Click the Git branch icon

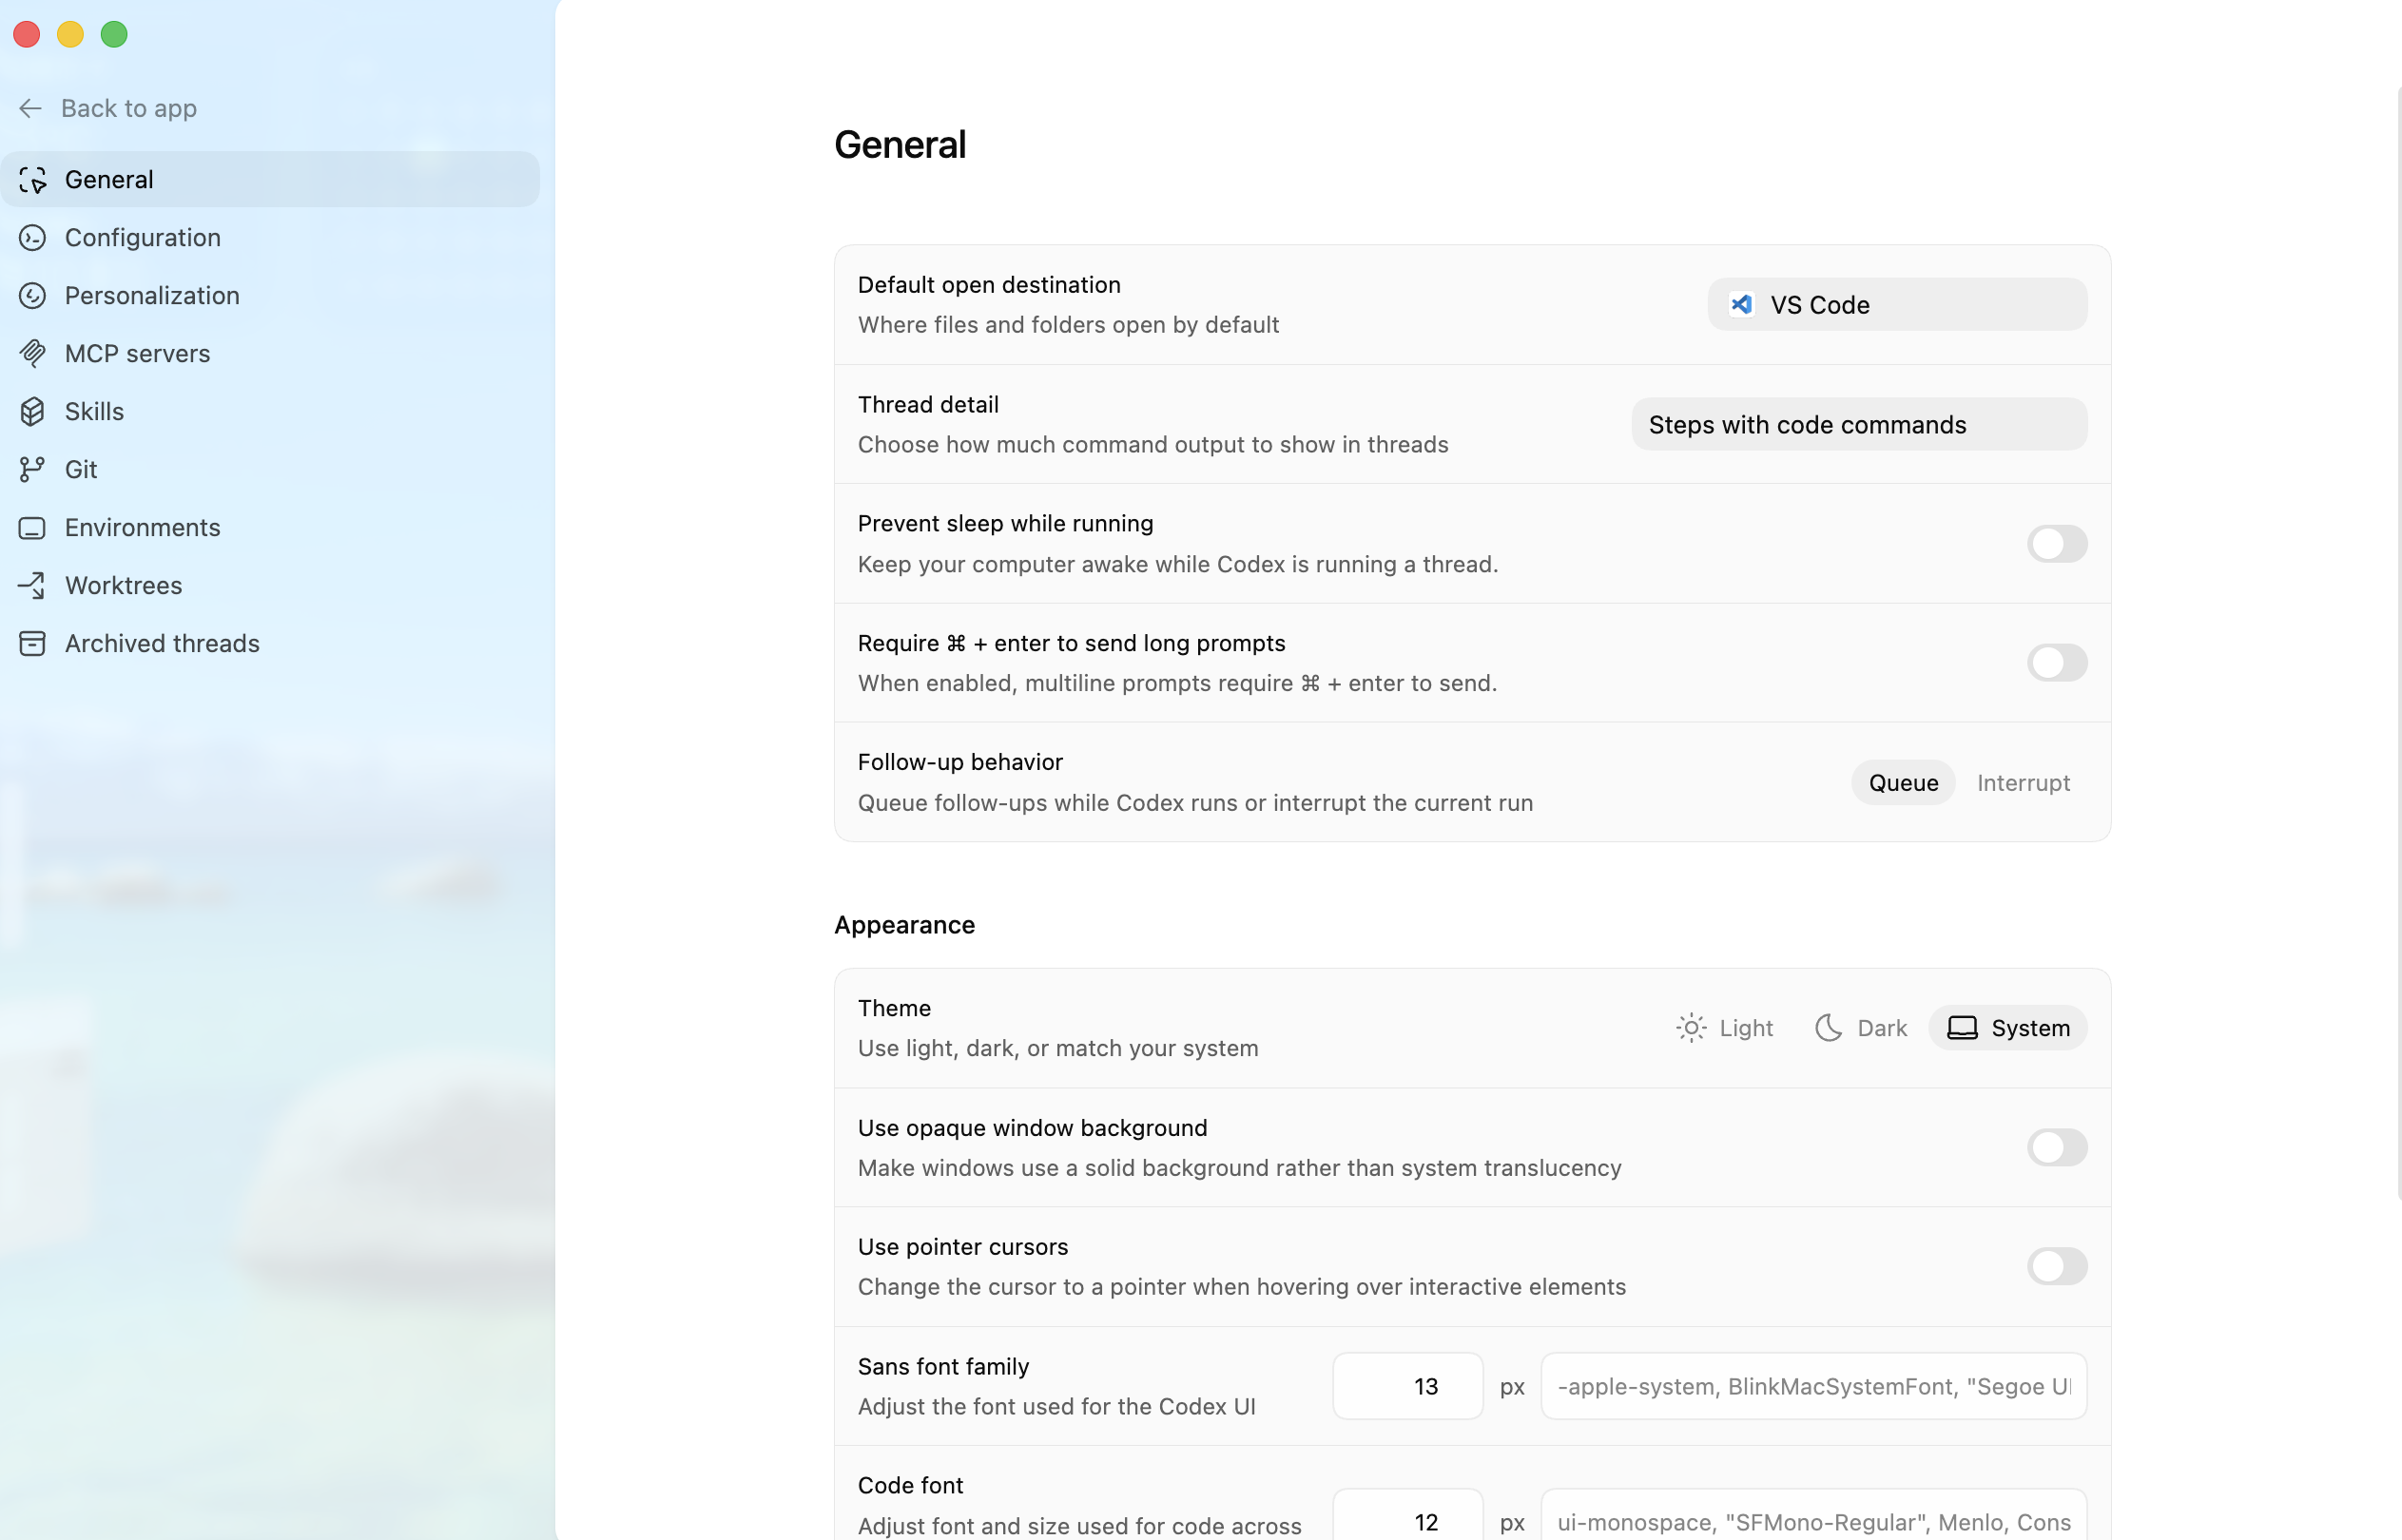coord(32,469)
